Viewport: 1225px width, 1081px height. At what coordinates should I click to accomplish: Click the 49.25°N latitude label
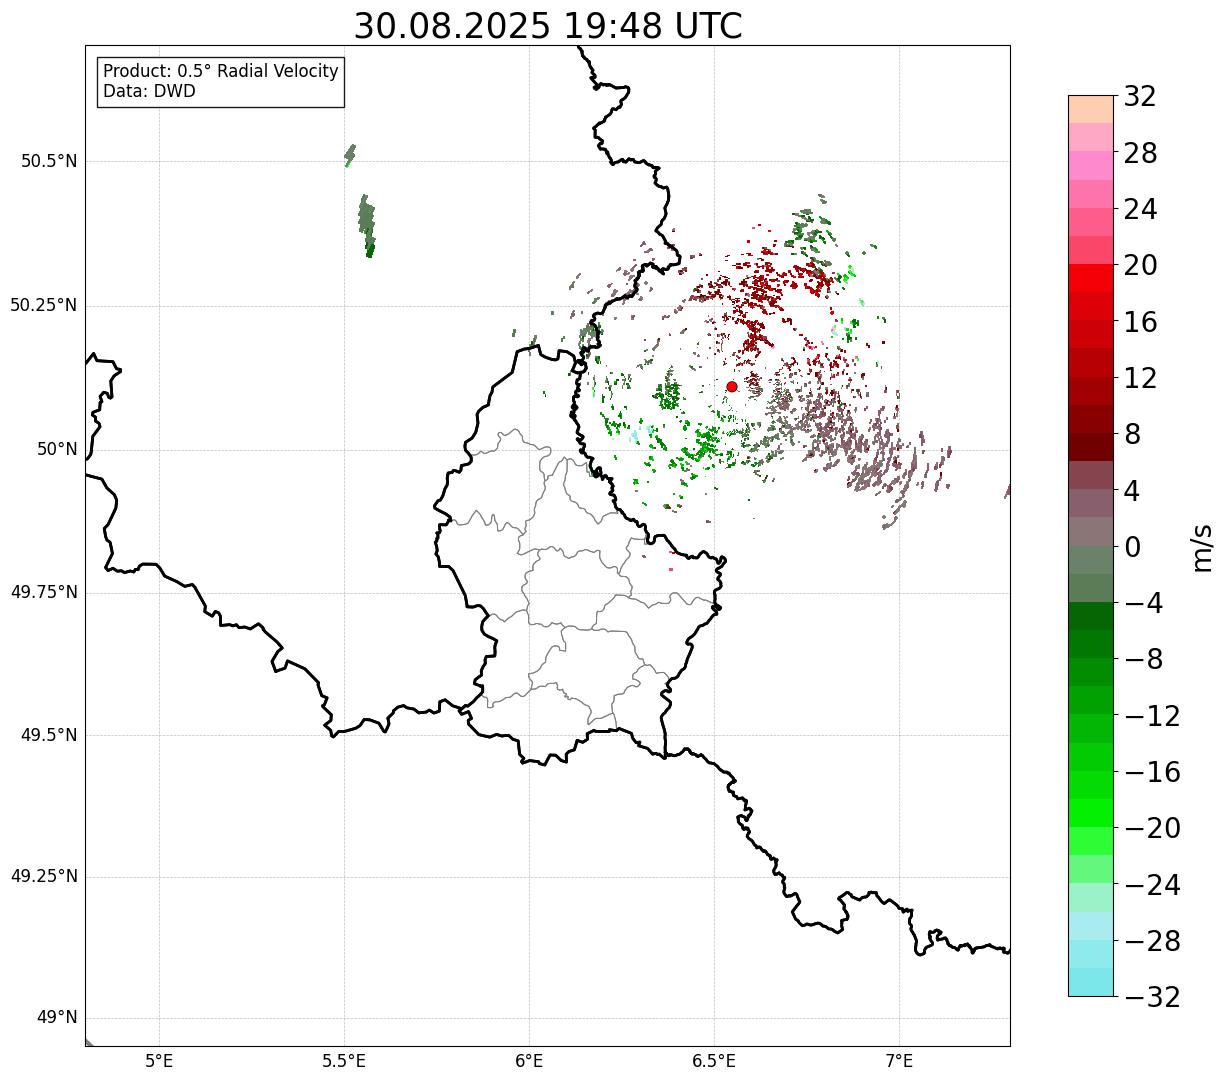click(44, 877)
